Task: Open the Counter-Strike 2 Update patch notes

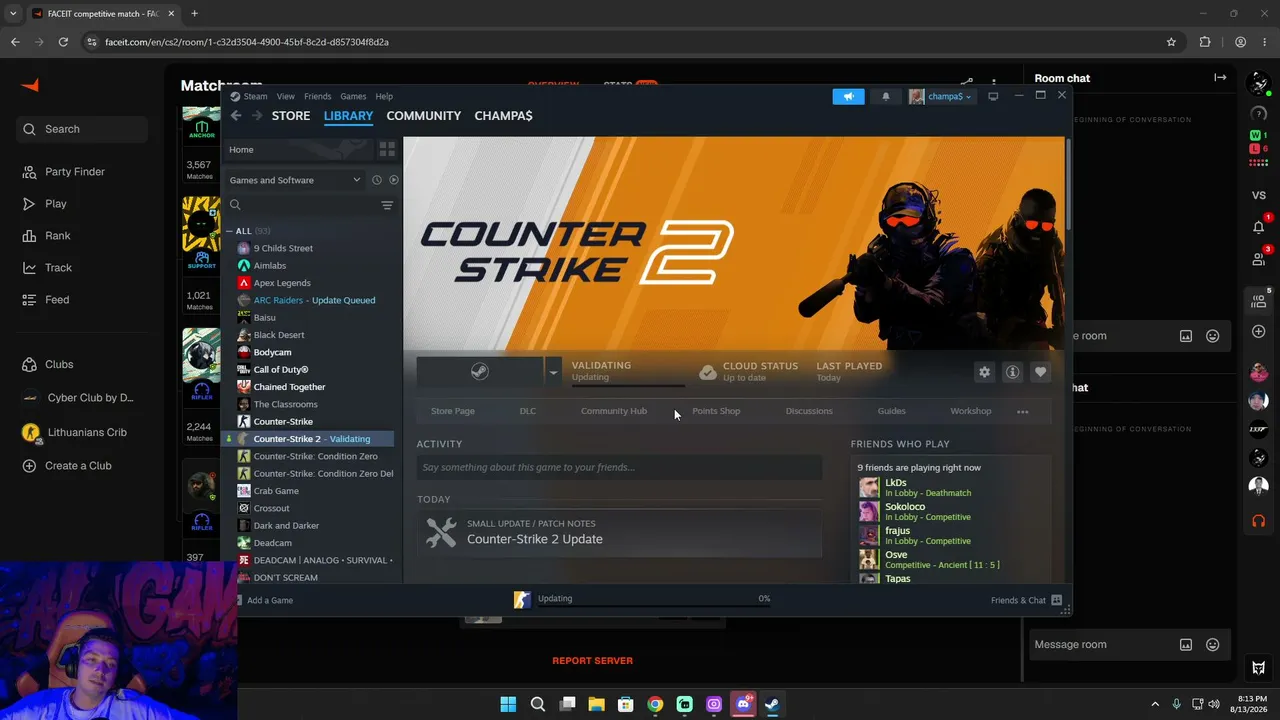Action: click(x=619, y=532)
